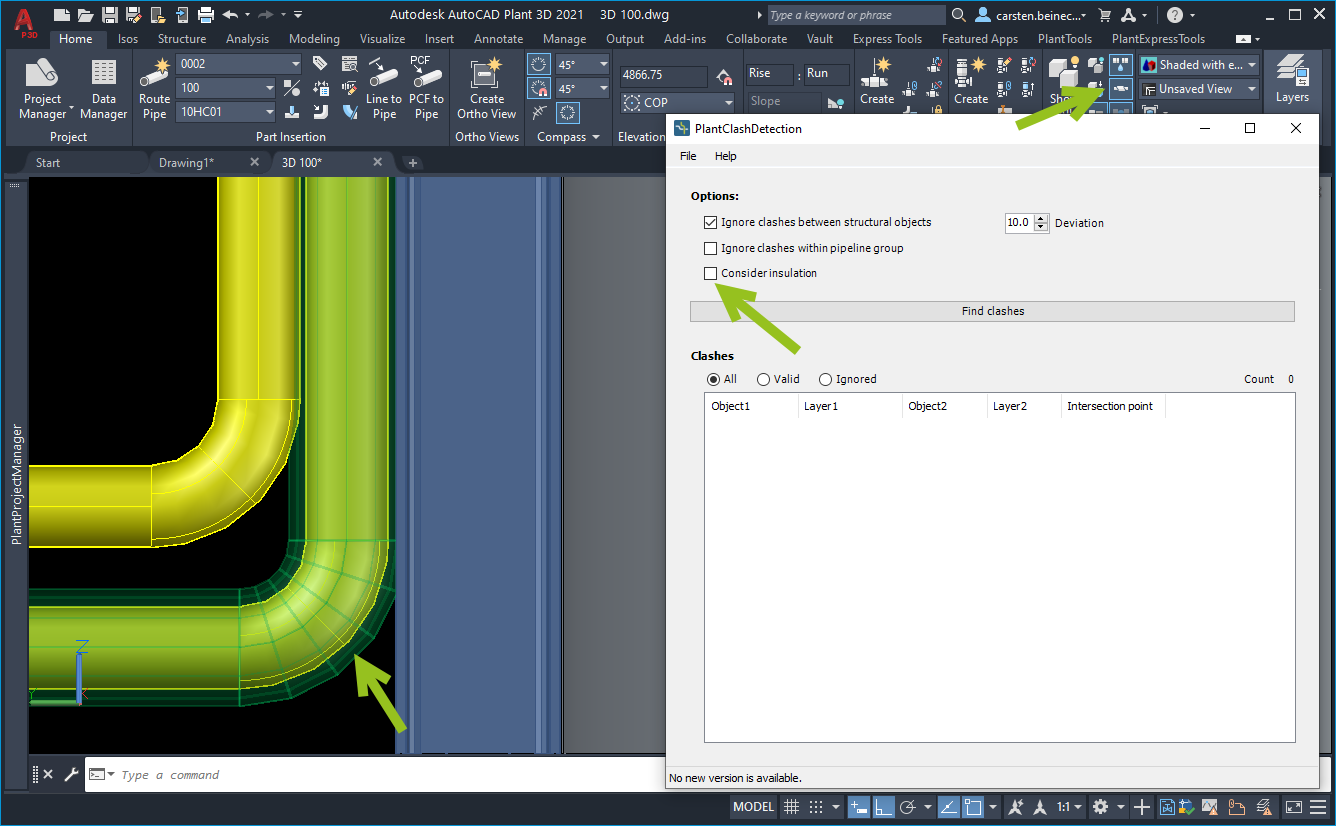Image resolution: width=1336 pixels, height=826 pixels.
Task: Click Create Ortho View
Action: click(487, 90)
